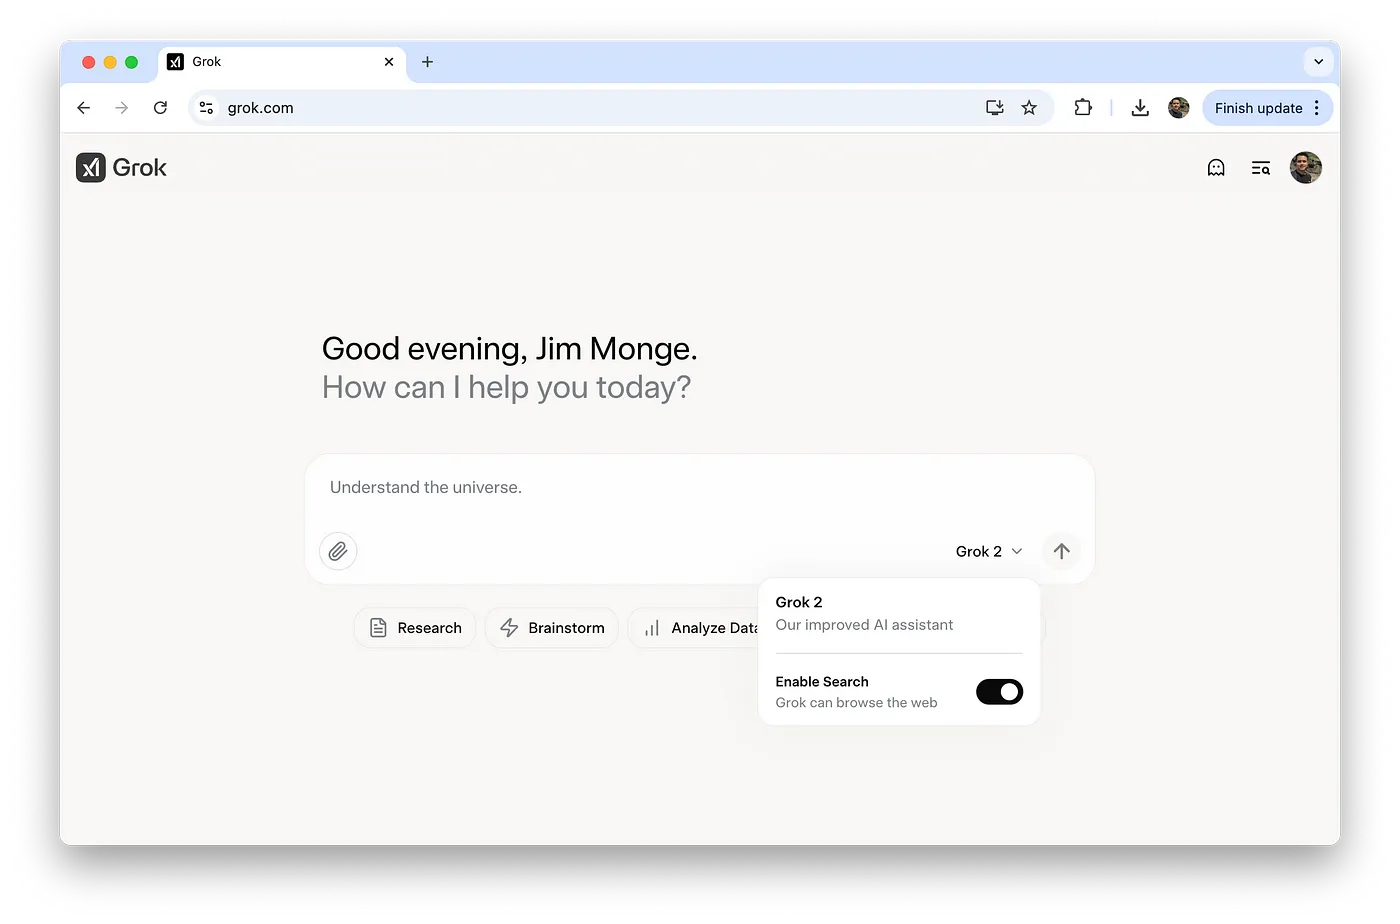This screenshot has height=924, width=1400.
Task: Send message with up arrow button
Action: coord(1062,551)
